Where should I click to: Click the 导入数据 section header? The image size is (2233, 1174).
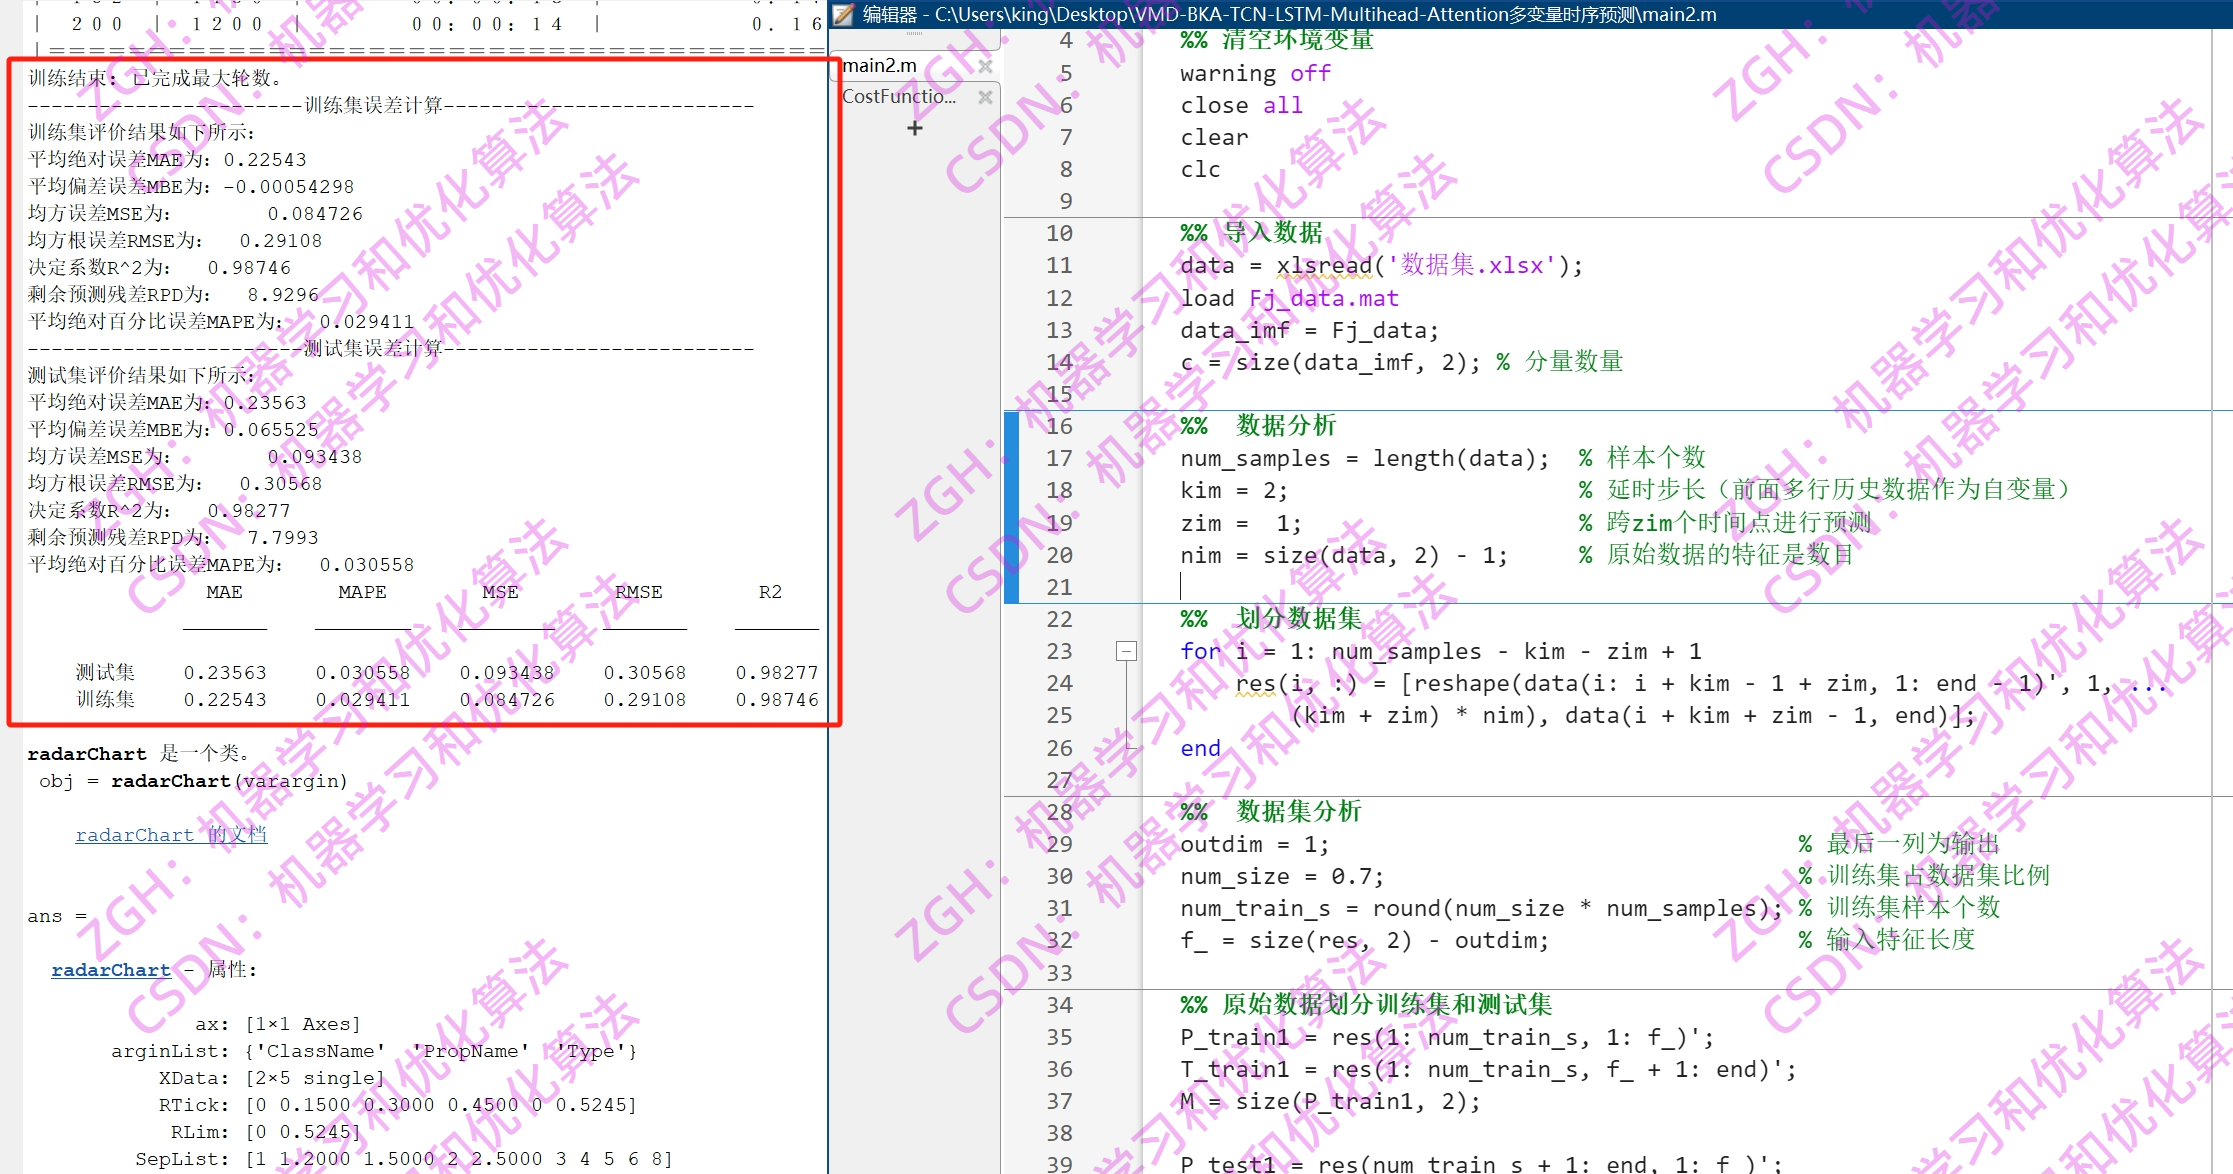click(x=1272, y=233)
